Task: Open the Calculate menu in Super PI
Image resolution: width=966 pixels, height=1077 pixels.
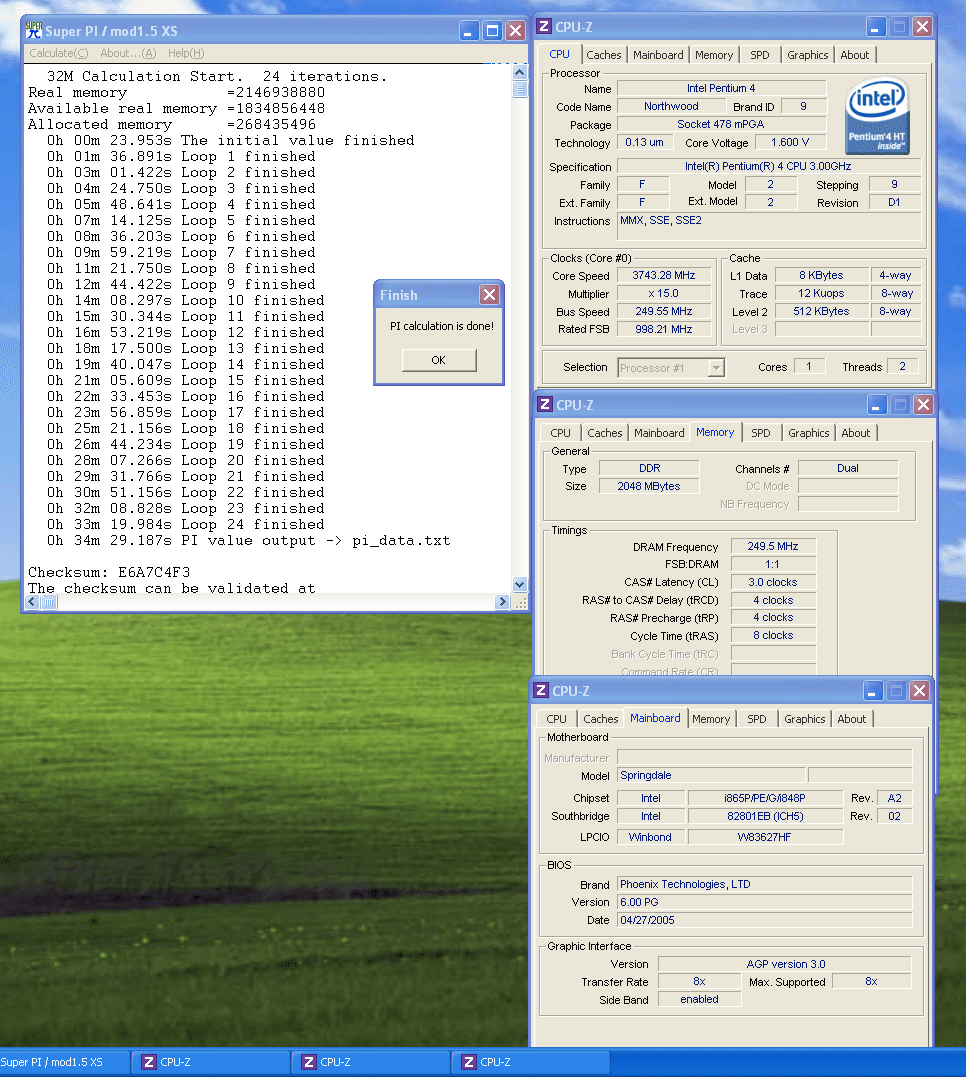Action: coord(58,53)
